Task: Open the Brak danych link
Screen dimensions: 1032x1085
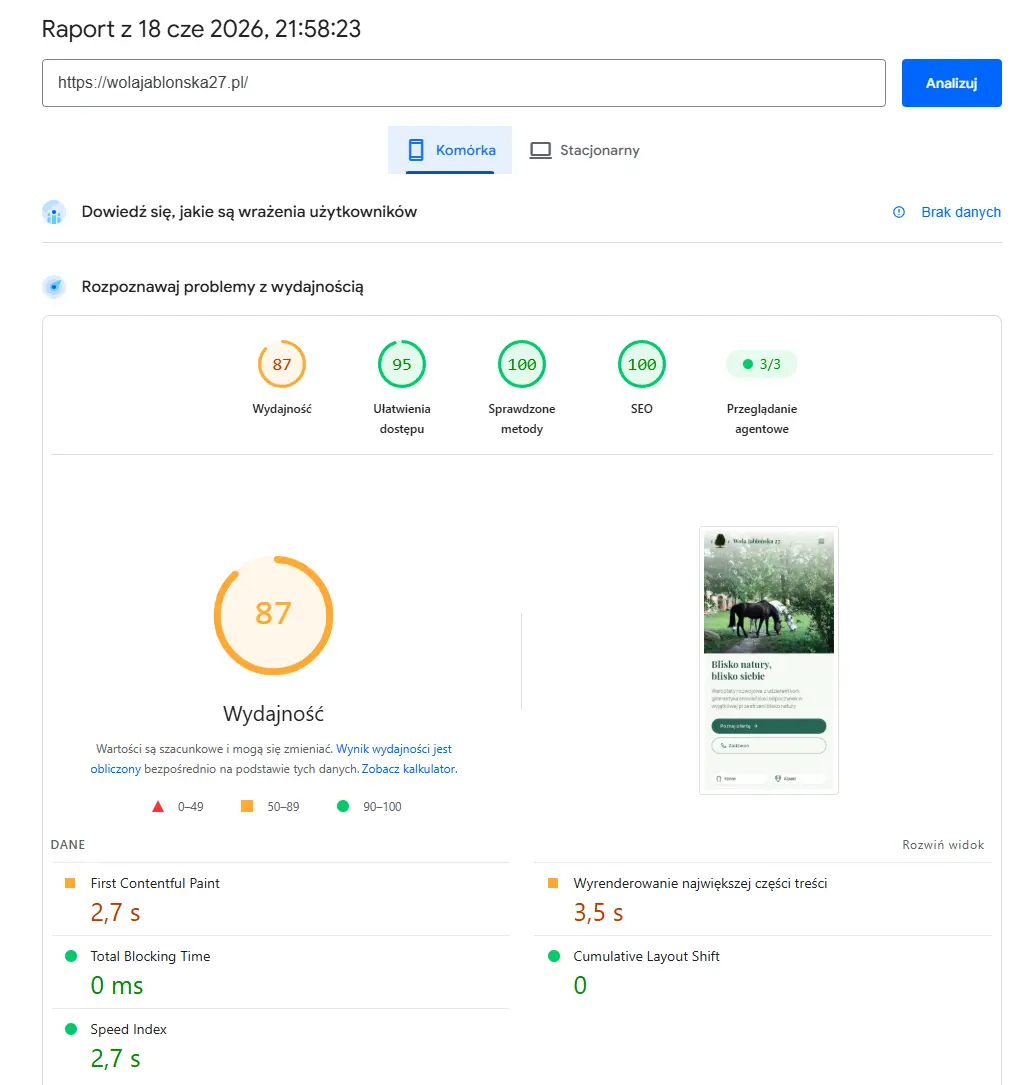Action: (x=961, y=212)
